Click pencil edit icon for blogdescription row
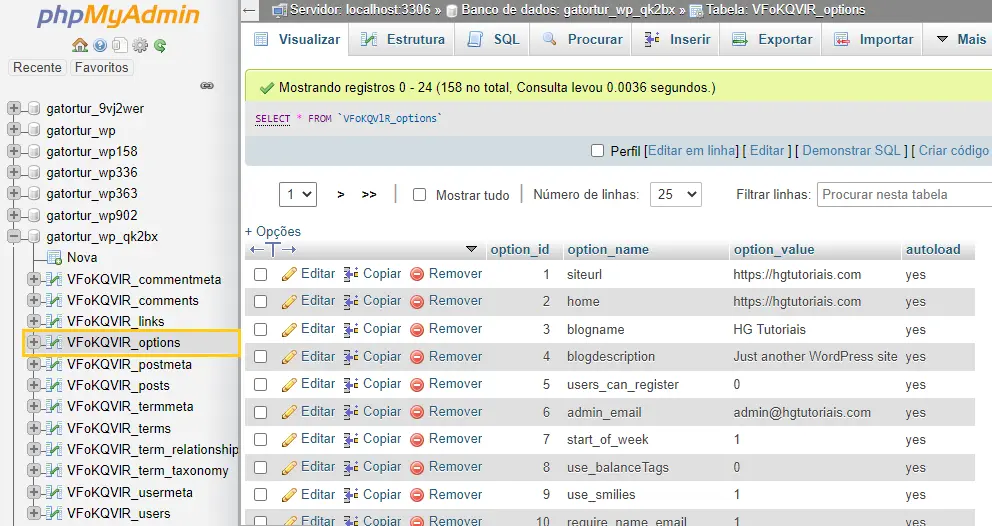The width and height of the screenshot is (992, 526). 289,357
